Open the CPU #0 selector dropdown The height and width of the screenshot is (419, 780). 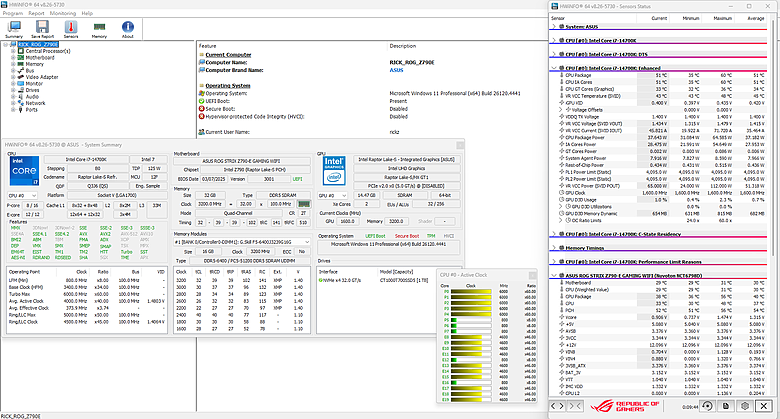point(22,196)
